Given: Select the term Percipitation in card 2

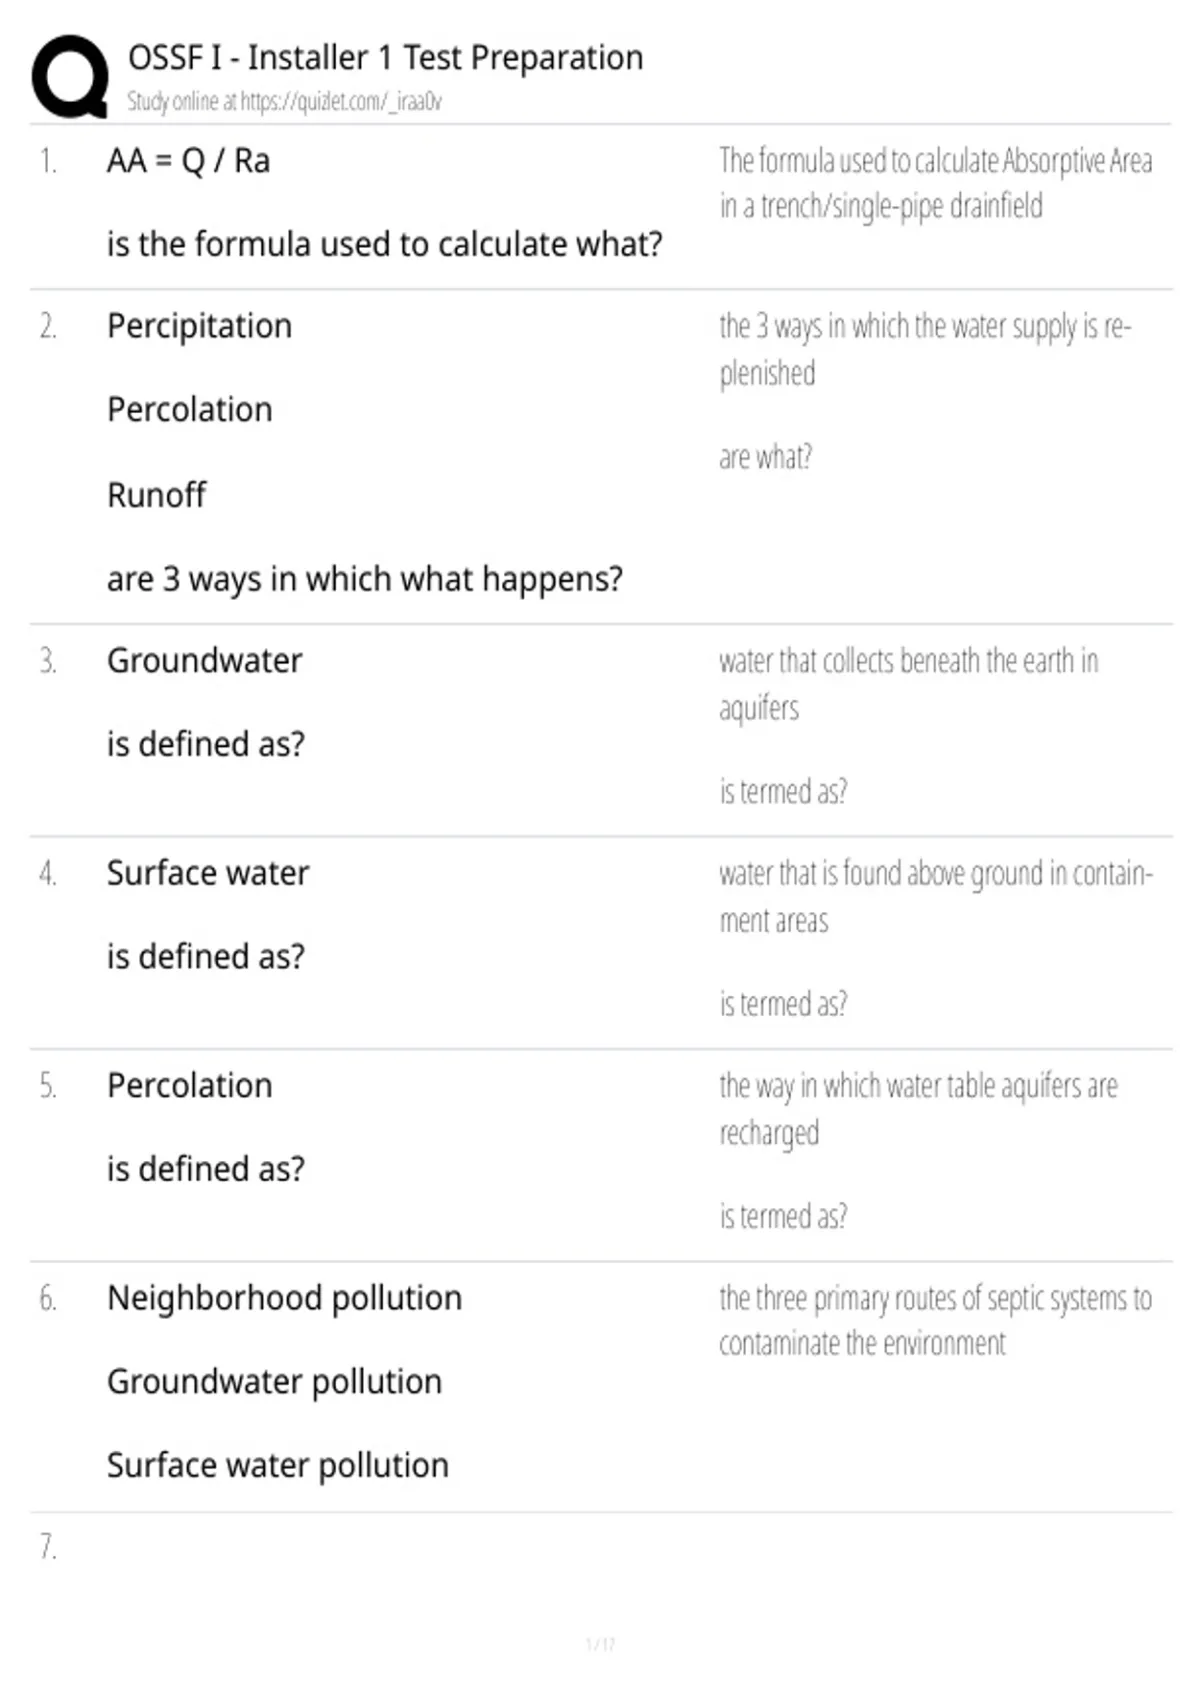Looking at the screenshot, I should click(x=199, y=326).
